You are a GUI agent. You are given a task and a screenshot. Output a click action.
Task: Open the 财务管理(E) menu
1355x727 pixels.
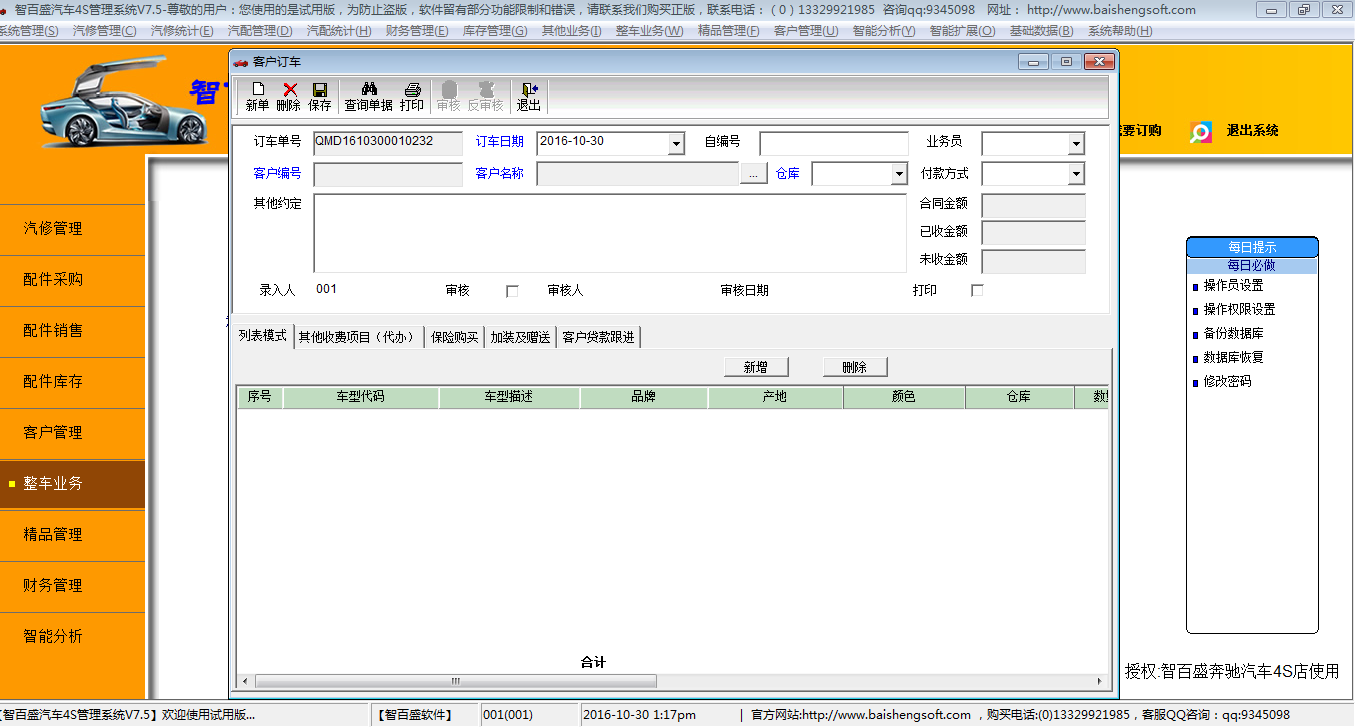[x=417, y=31]
